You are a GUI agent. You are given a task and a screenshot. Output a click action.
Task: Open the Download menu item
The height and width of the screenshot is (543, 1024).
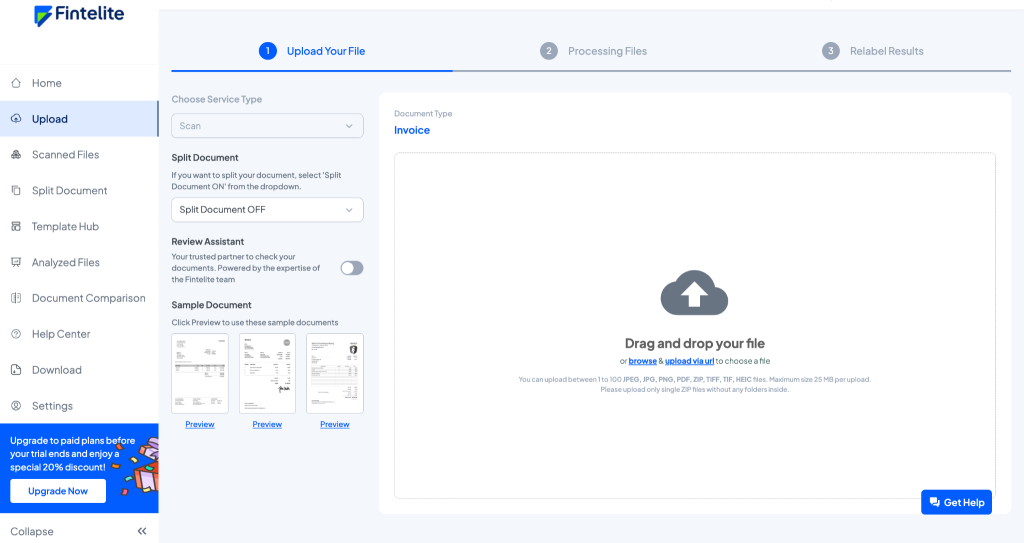click(56, 370)
